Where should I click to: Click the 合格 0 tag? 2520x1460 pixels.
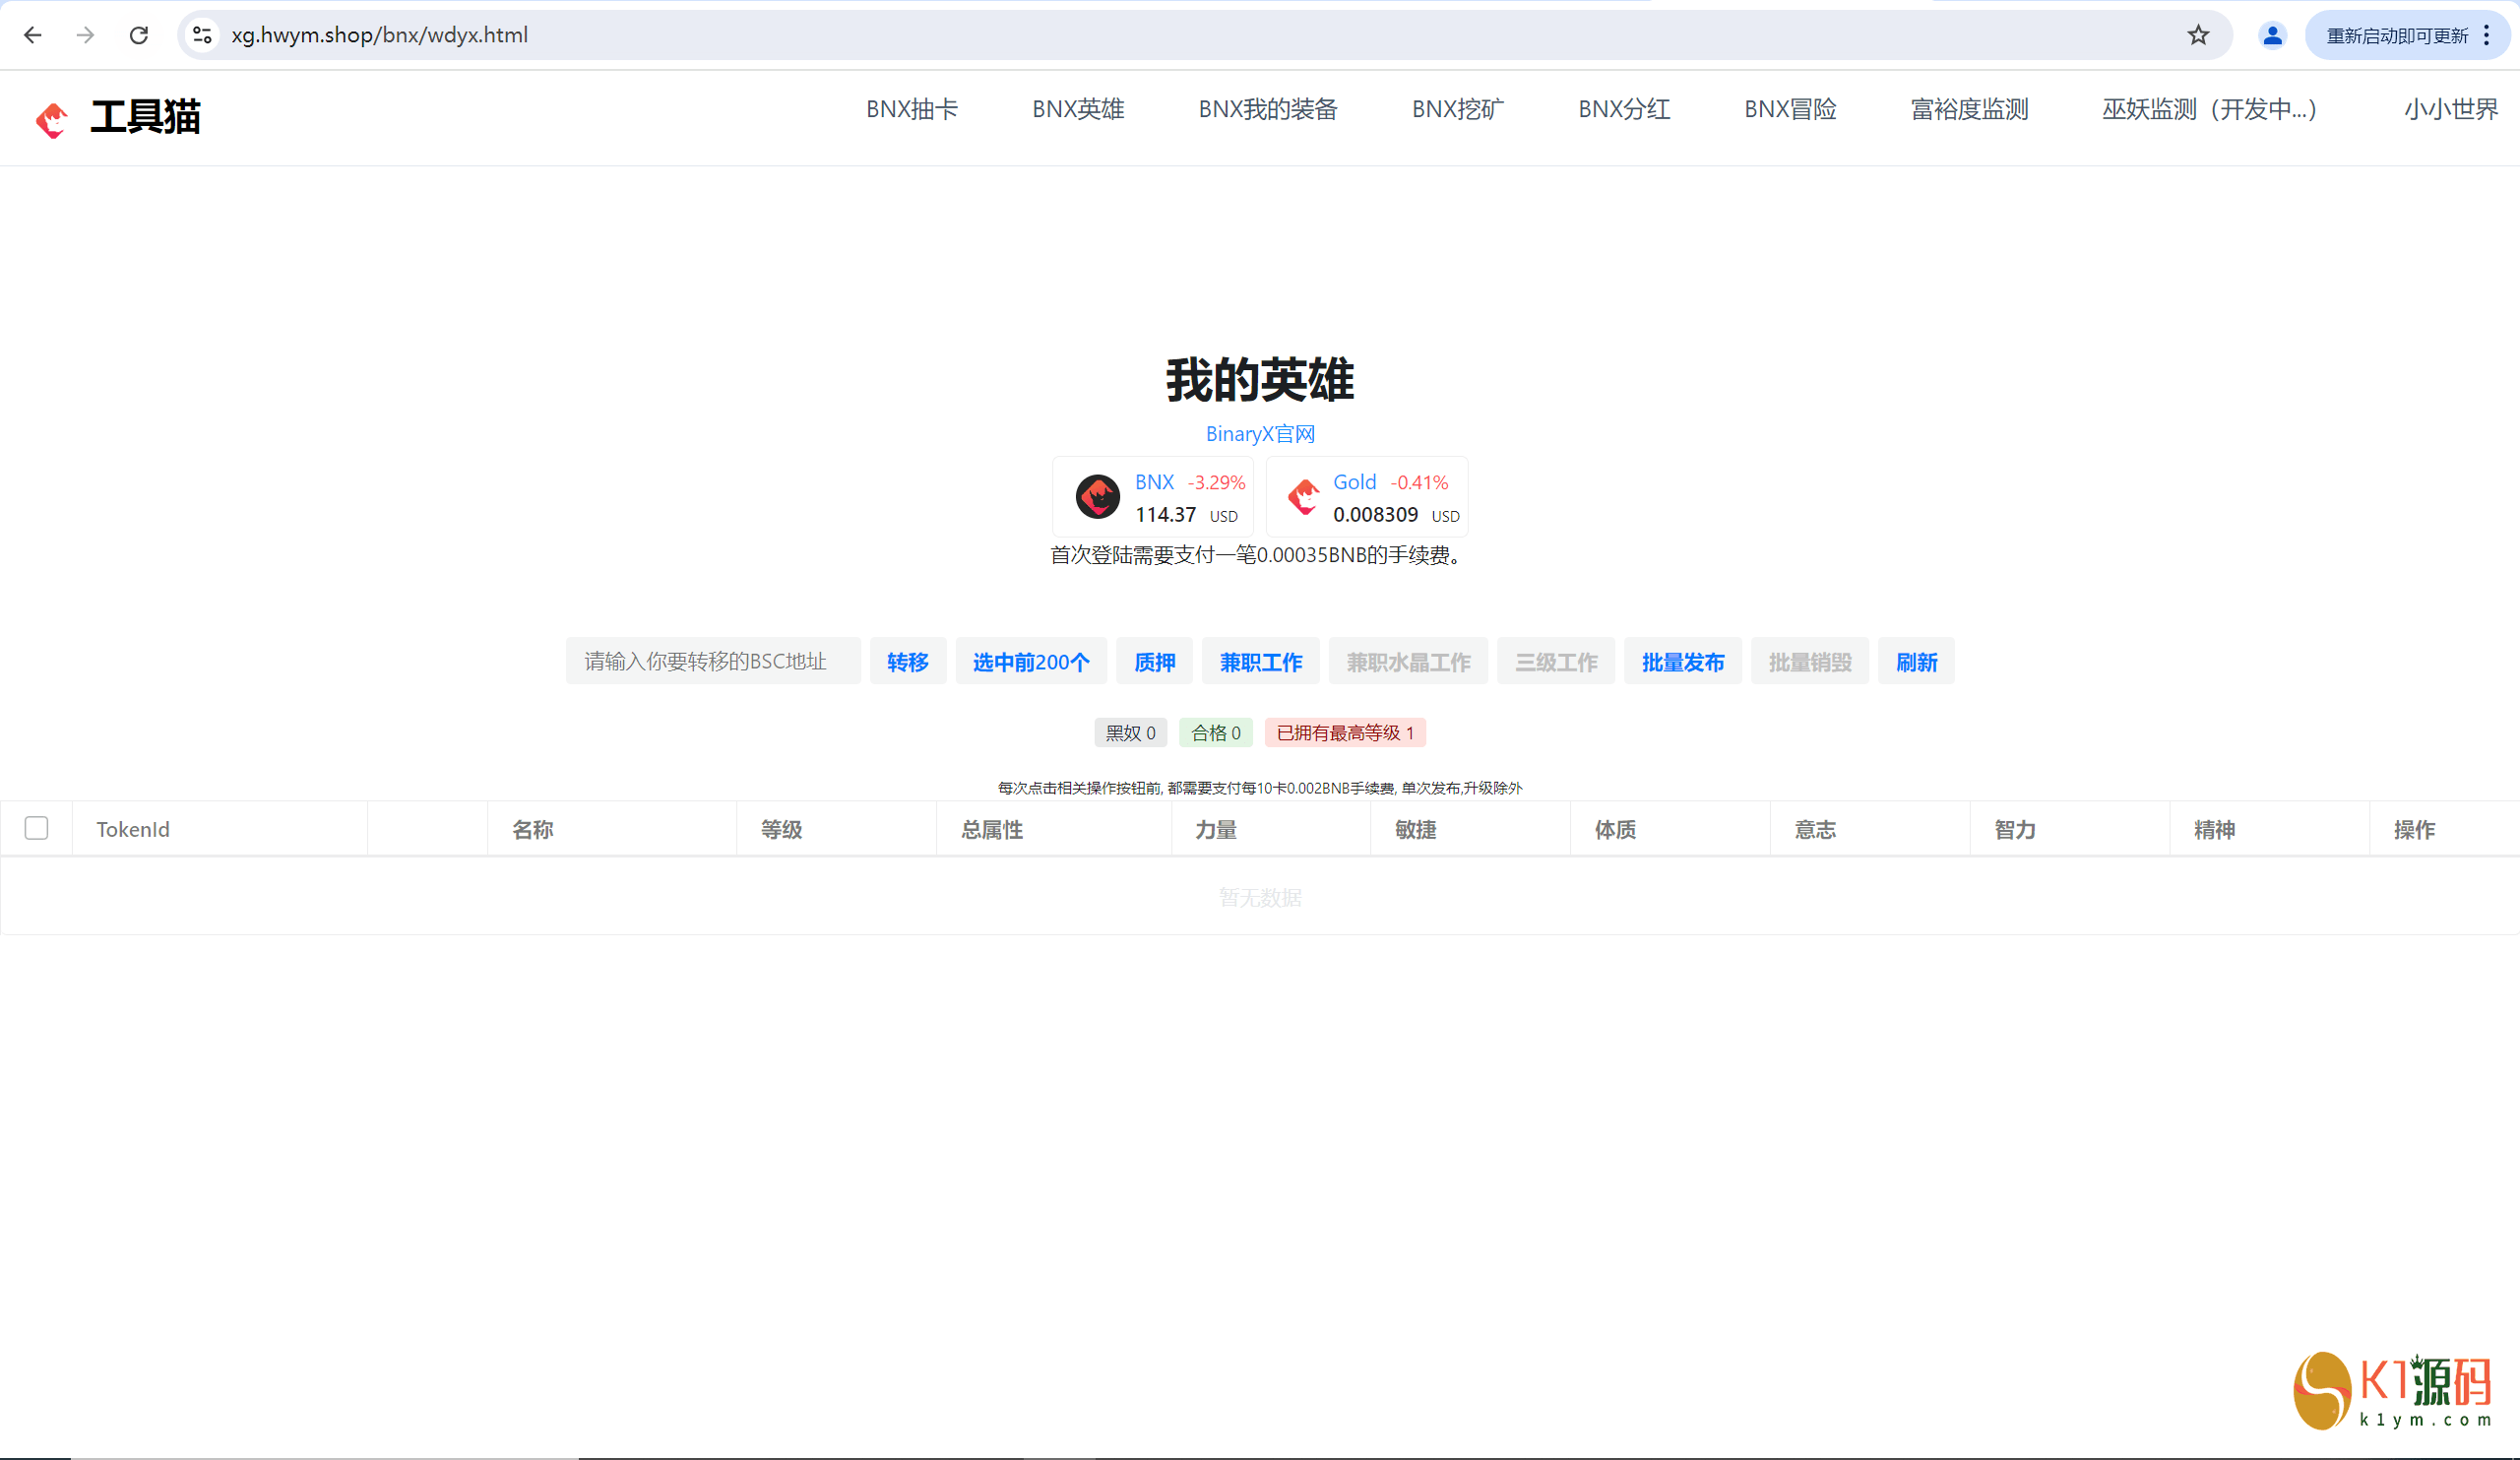coord(1215,732)
